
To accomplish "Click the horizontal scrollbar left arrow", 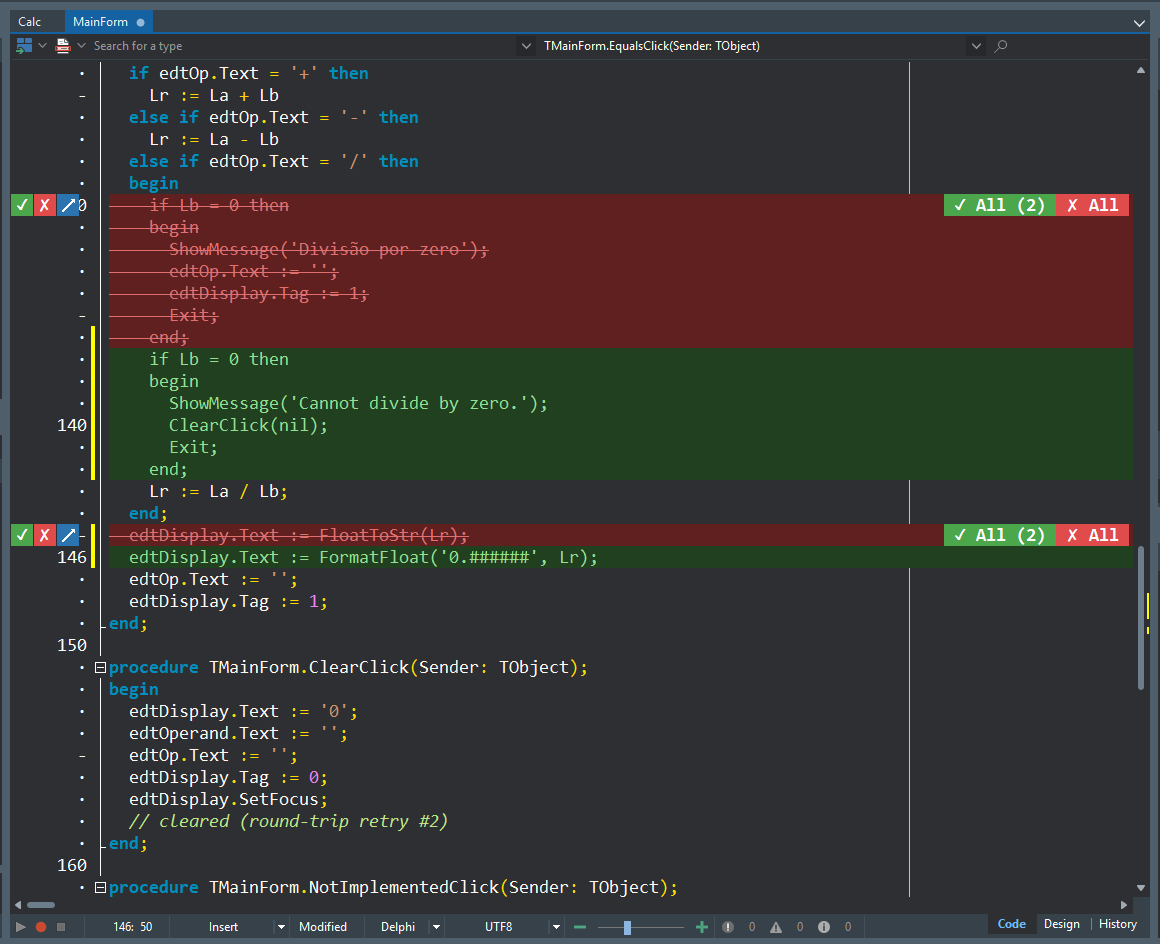I will (18, 905).
